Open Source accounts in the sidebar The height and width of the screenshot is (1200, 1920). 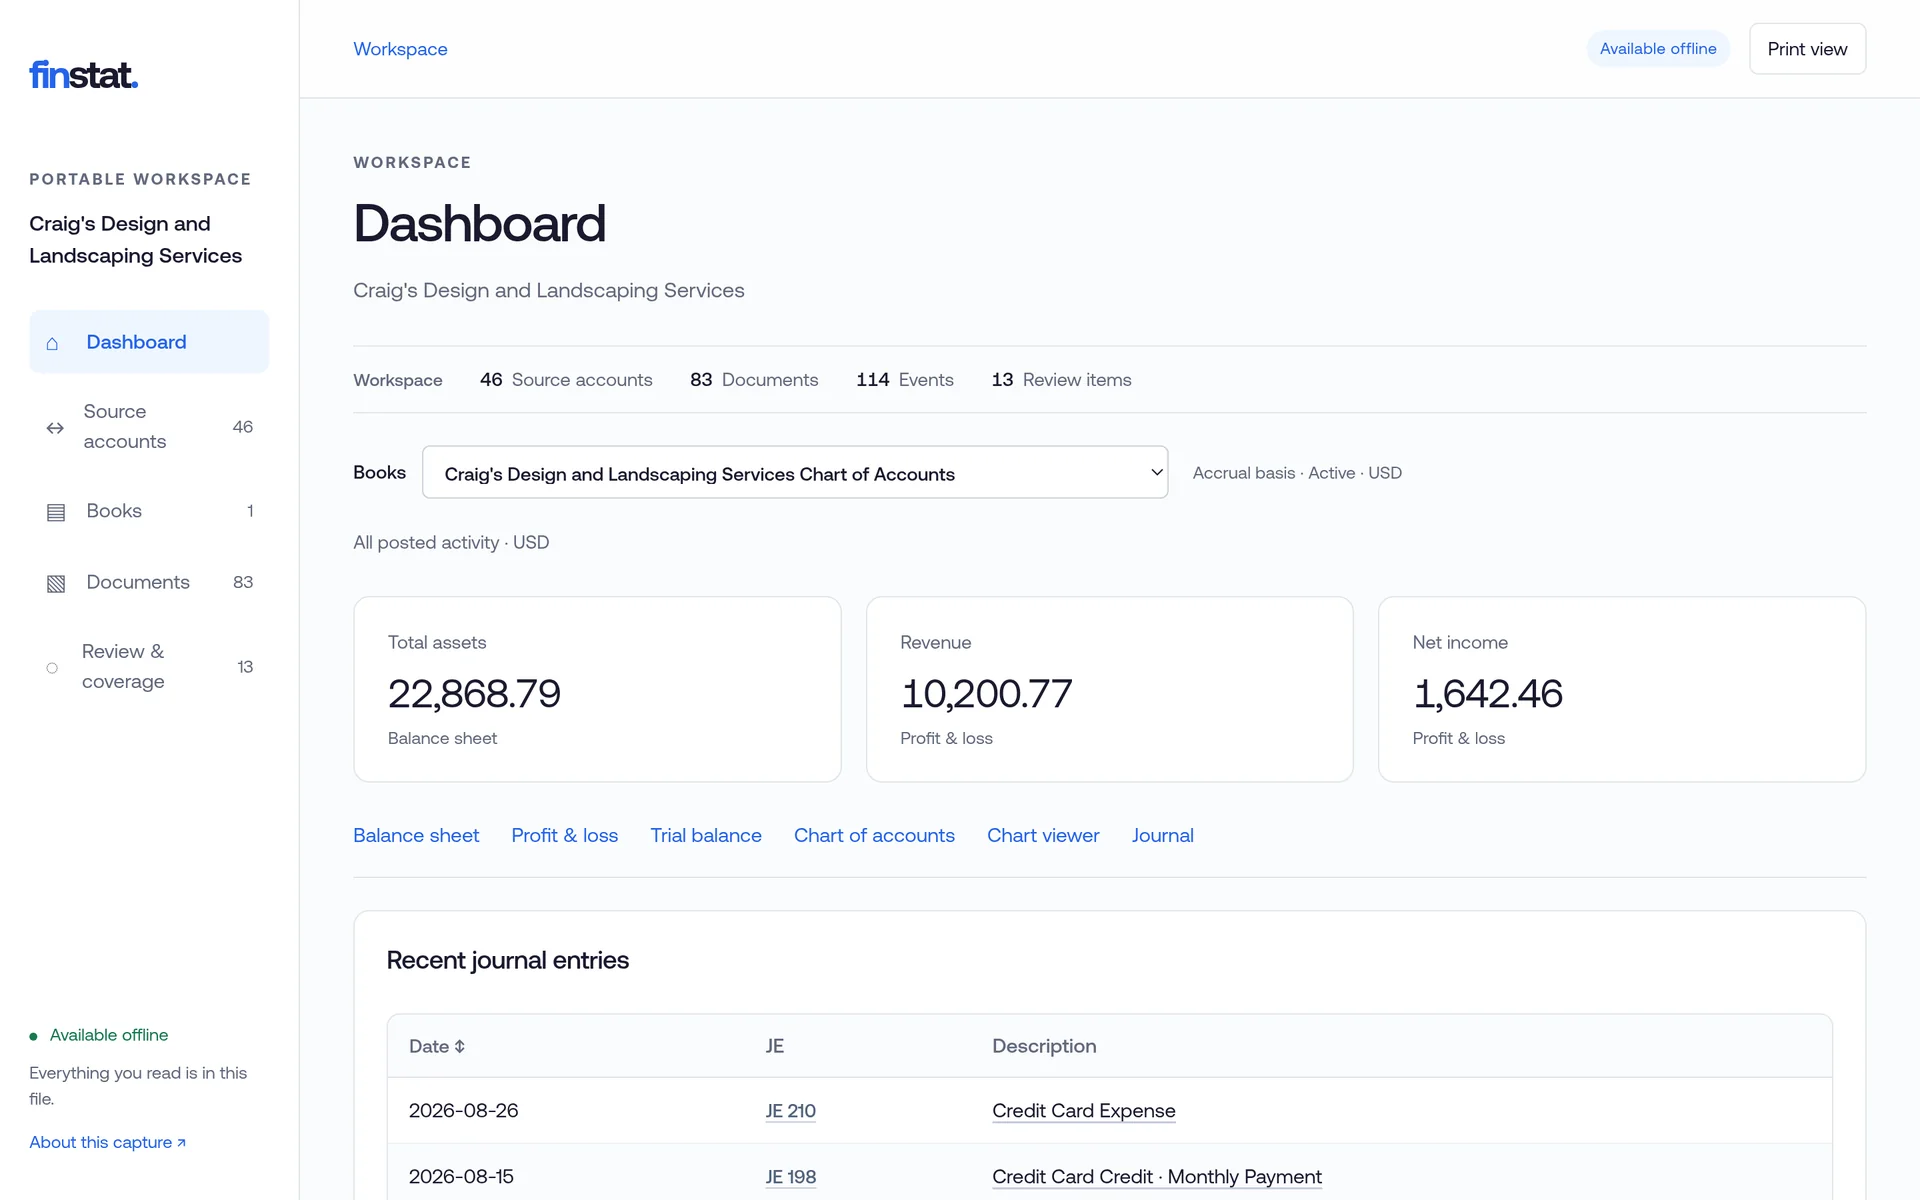pos(149,427)
